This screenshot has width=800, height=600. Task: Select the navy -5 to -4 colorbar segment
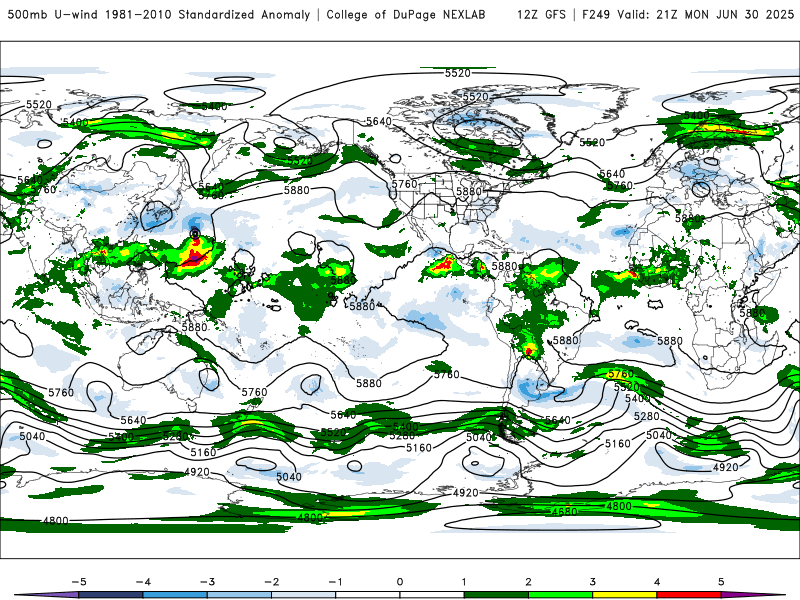[x=111, y=595]
